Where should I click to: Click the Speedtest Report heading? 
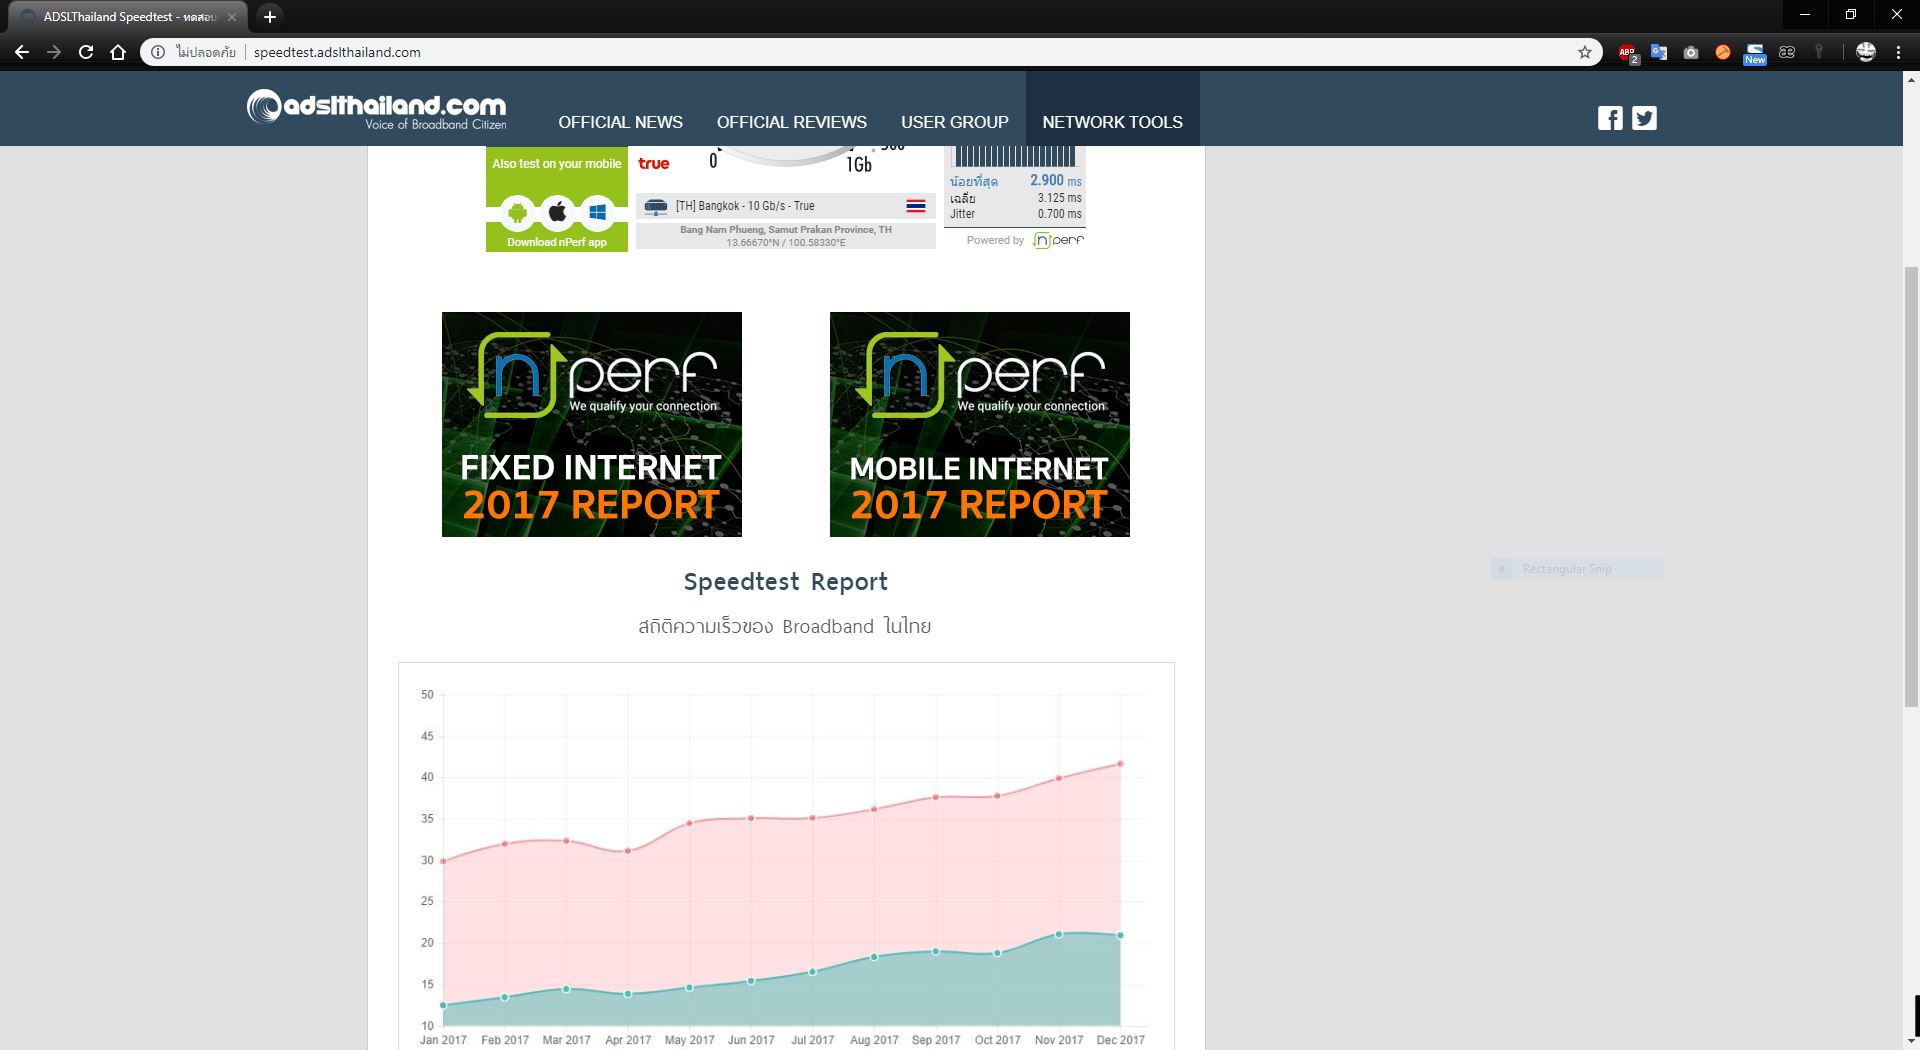click(786, 582)
